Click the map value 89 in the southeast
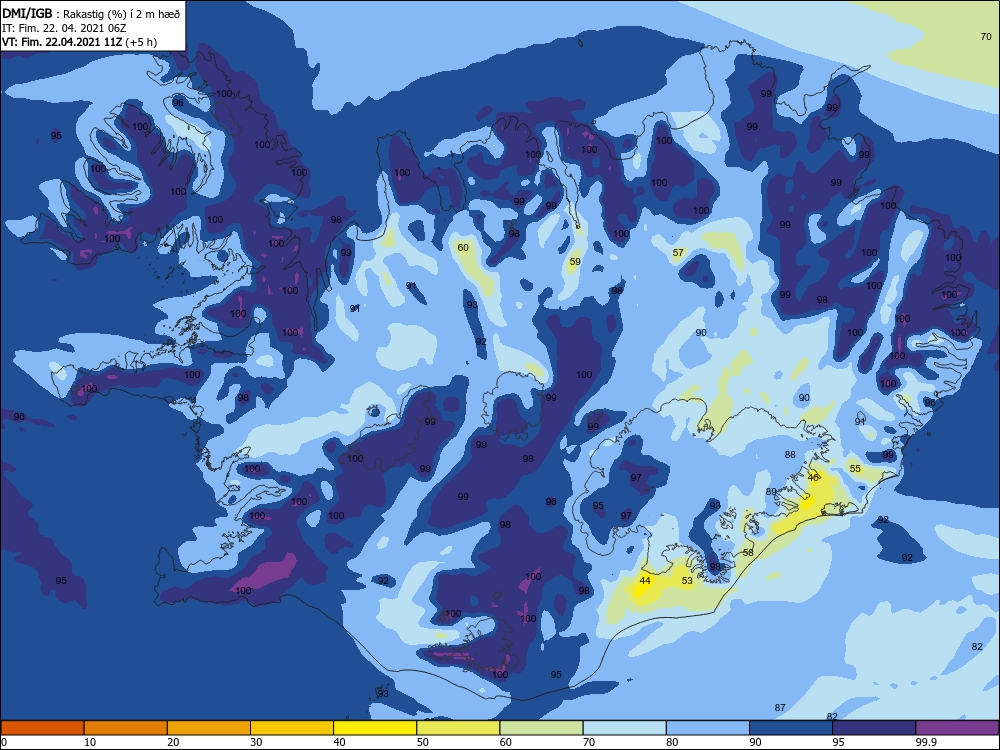Image resolution: width=1000 pixels, height=750 pixels. tap(771, 491)
